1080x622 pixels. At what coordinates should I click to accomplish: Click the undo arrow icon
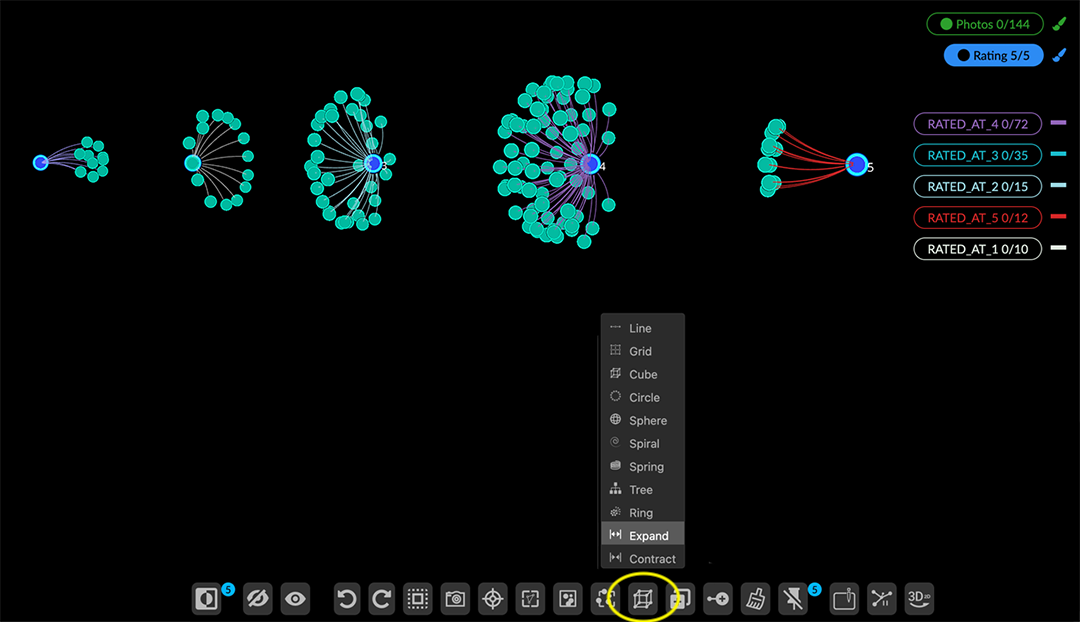pyautogui.click(x=347, y=599)
